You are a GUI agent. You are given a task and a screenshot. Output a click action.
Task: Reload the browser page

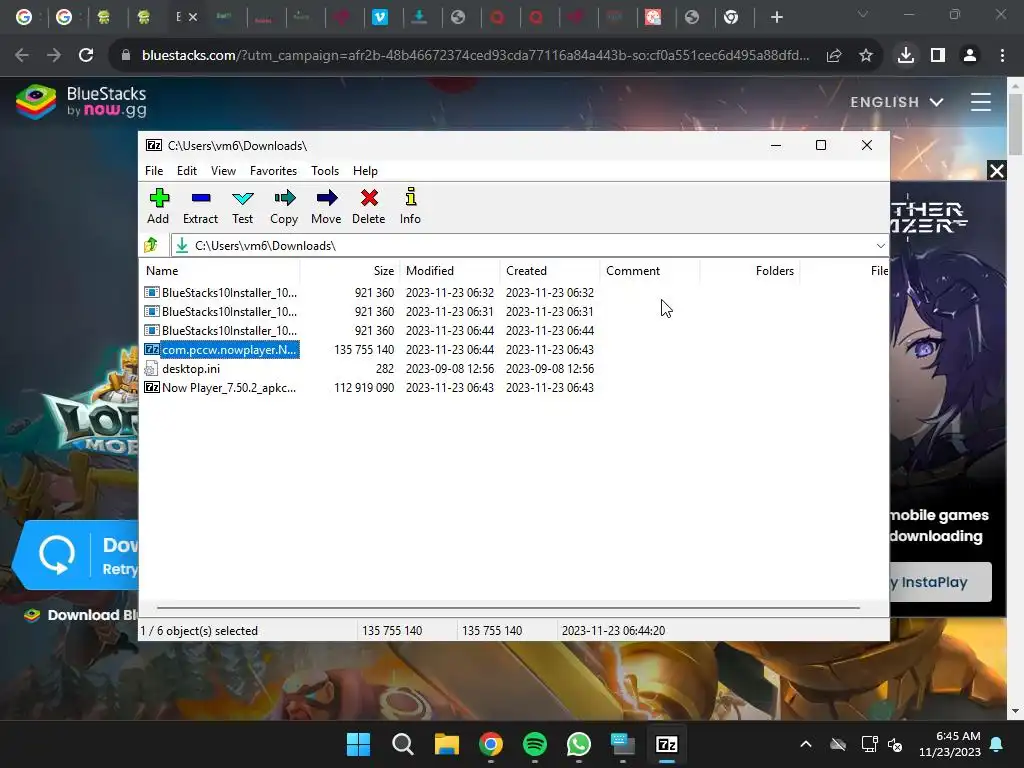[86, 56]
